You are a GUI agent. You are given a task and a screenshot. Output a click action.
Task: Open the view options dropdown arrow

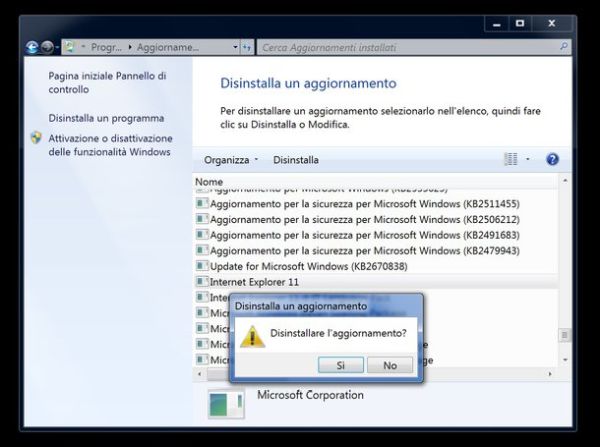[528, 159]
